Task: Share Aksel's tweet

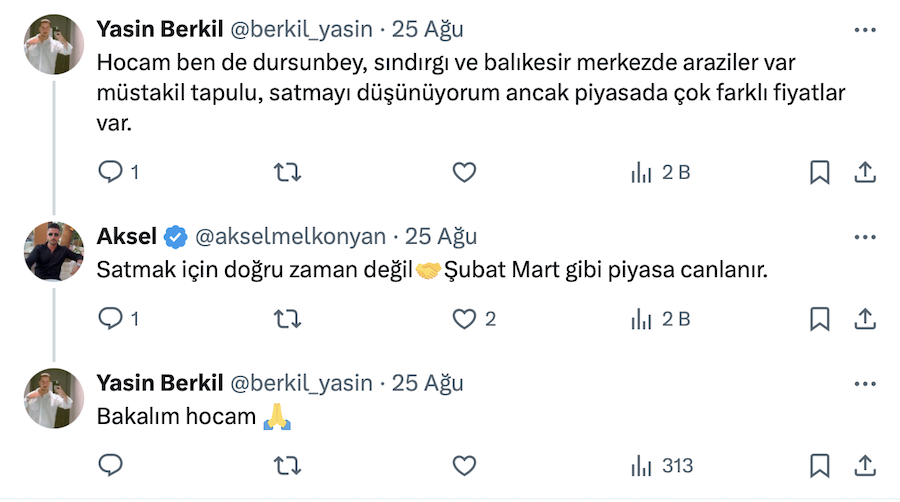Action: 865,319
